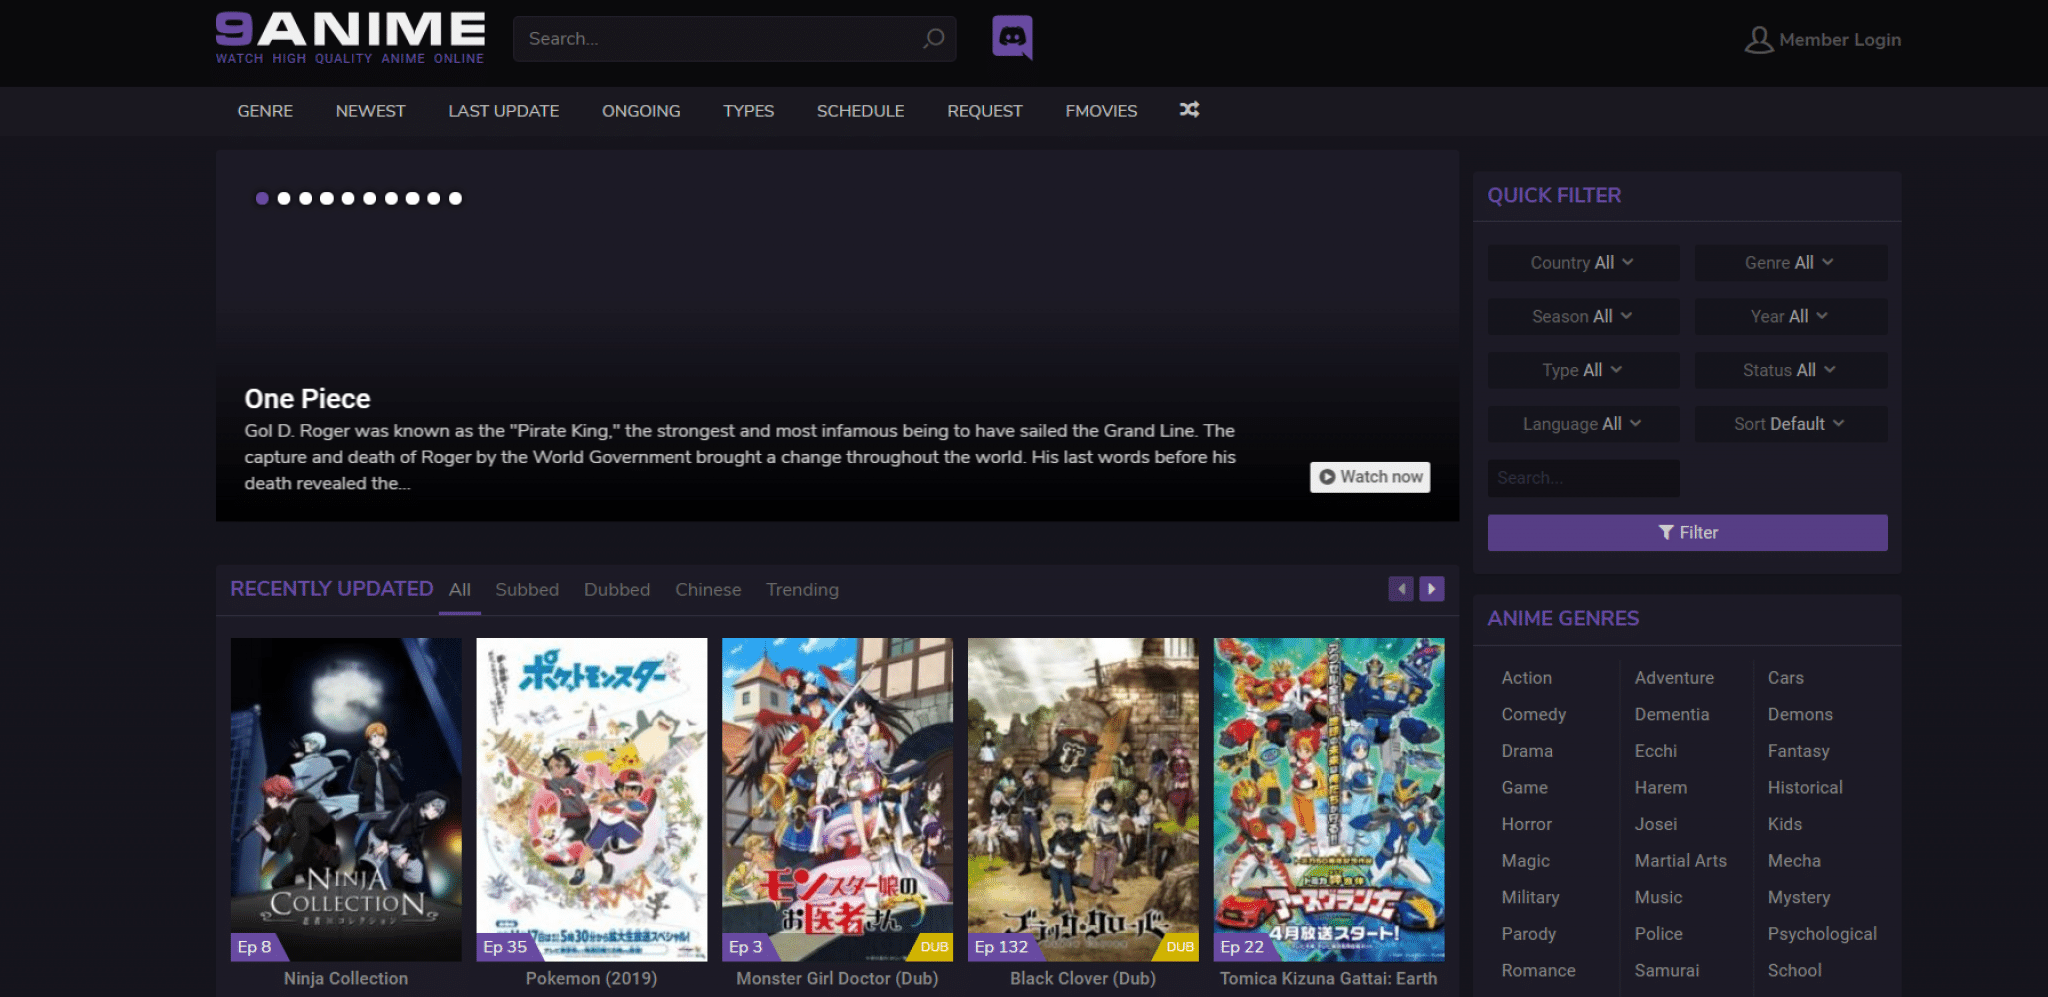2048x997 pixels.
Task: Open the Cars genre link
Action: 1785,678
